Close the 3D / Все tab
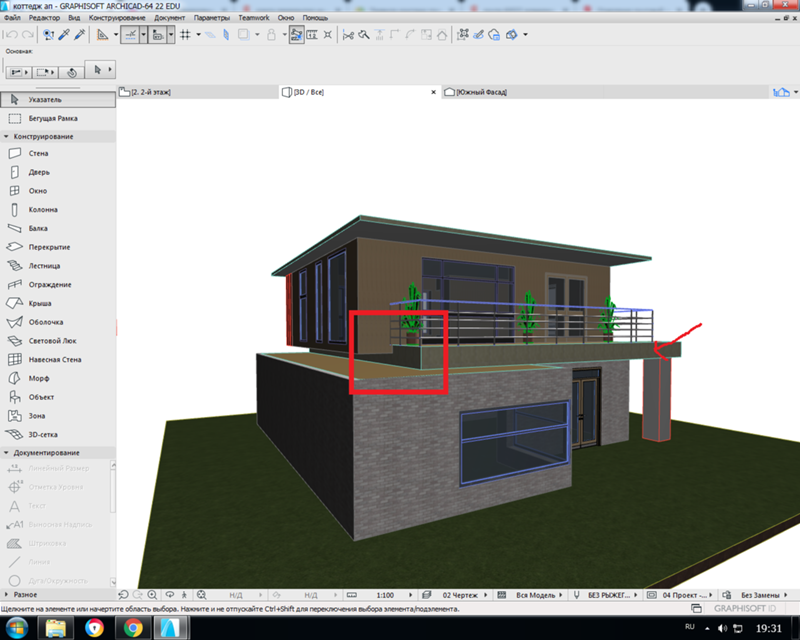Viewport: 800px width, 640px height. (x=433, y=92)
